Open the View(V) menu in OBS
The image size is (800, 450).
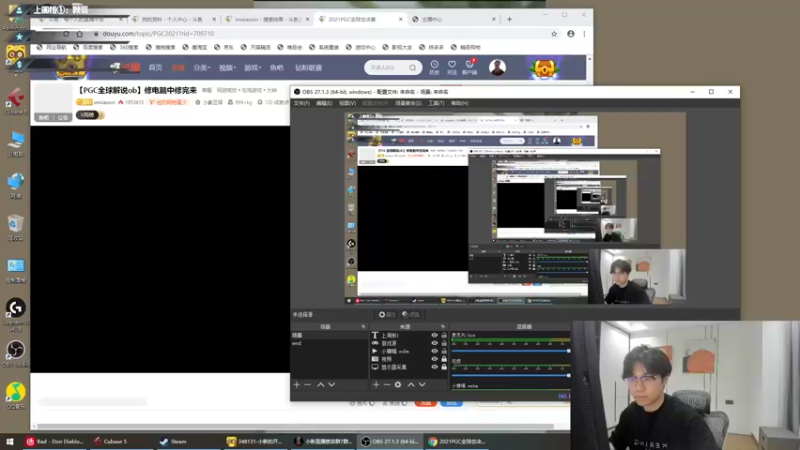(x=347, y=103)
